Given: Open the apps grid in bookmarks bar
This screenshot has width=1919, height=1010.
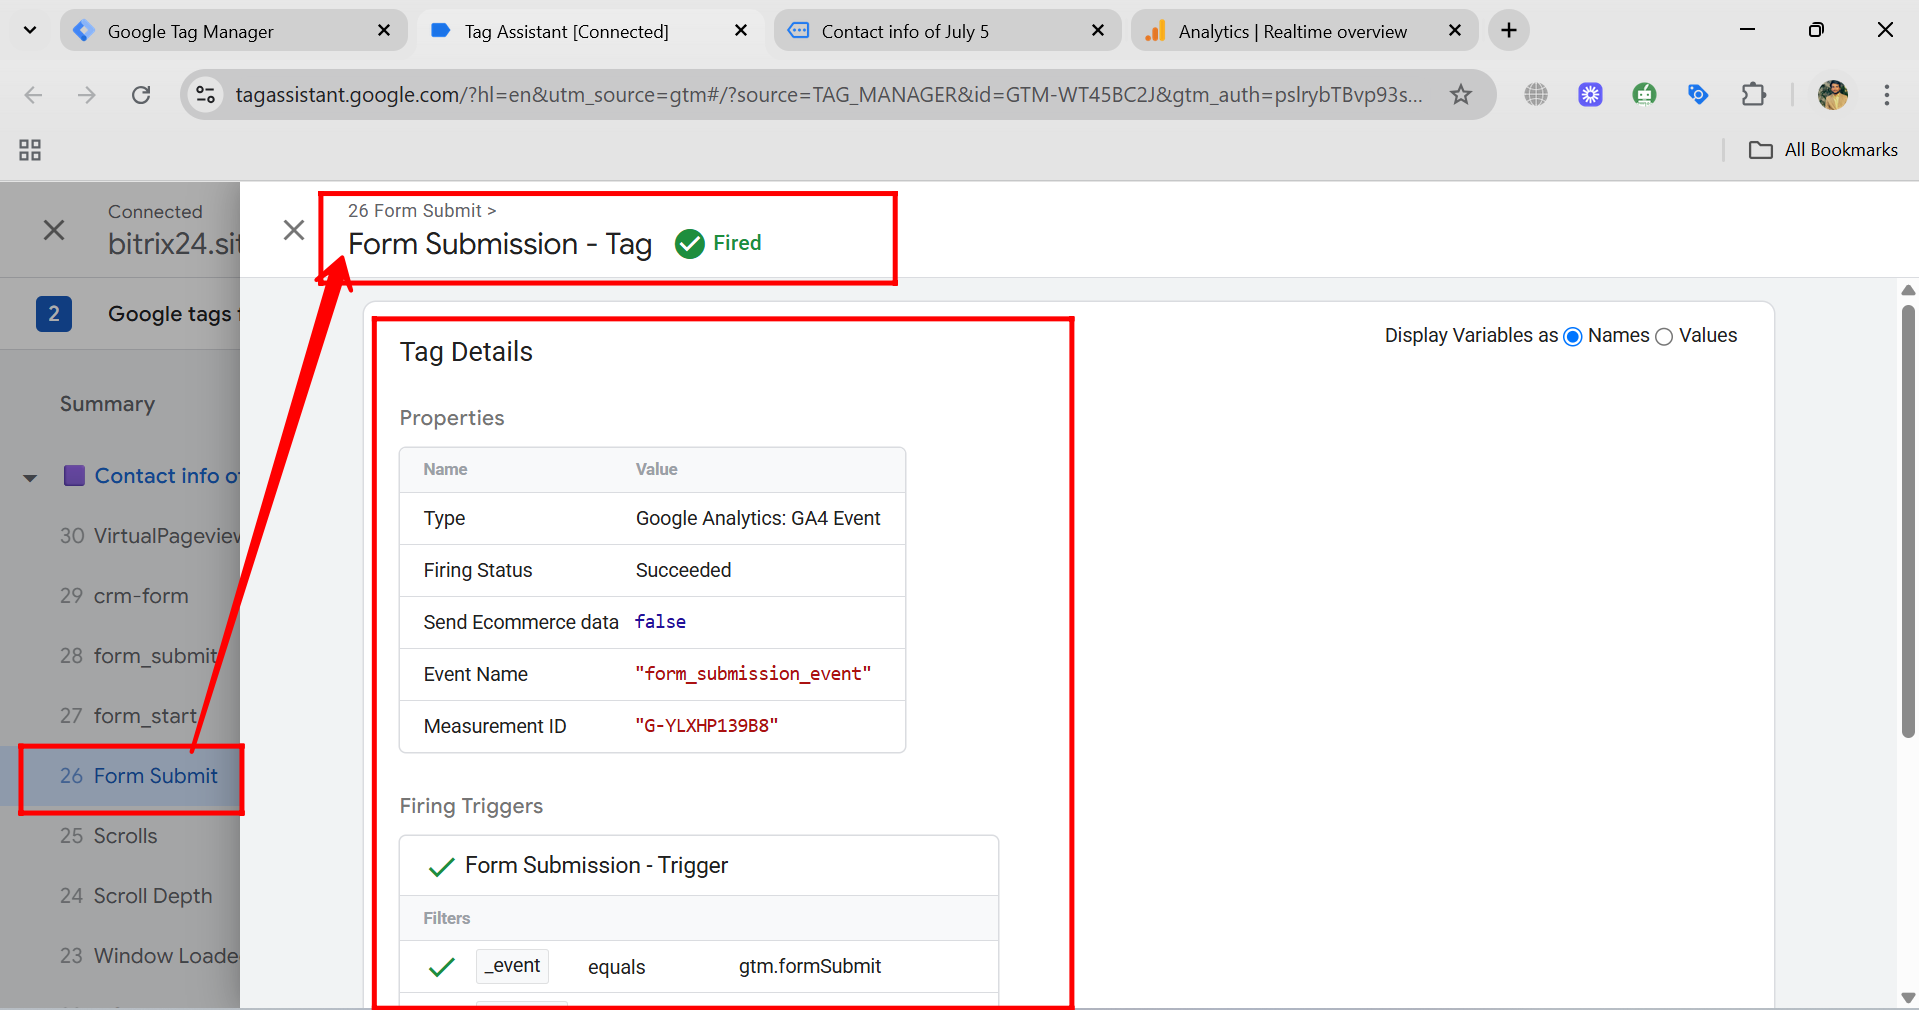Looking at the screenshot, I should coord(30,150).
